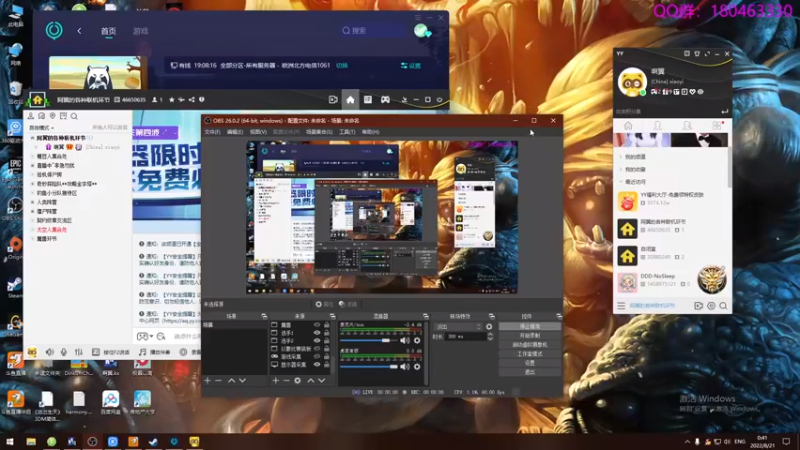Click search icon in YY channel sidebar
The height and width of the screenshot is (450, 800).
74,116
